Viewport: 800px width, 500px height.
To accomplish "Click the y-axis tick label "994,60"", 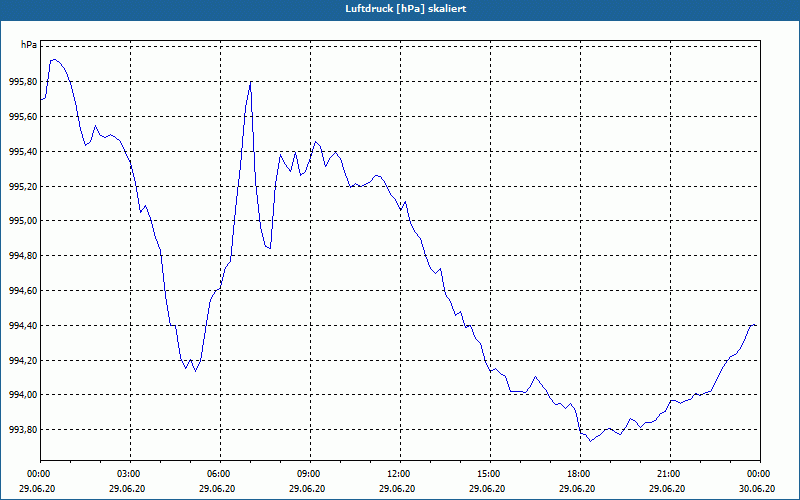I will (23, 291).
